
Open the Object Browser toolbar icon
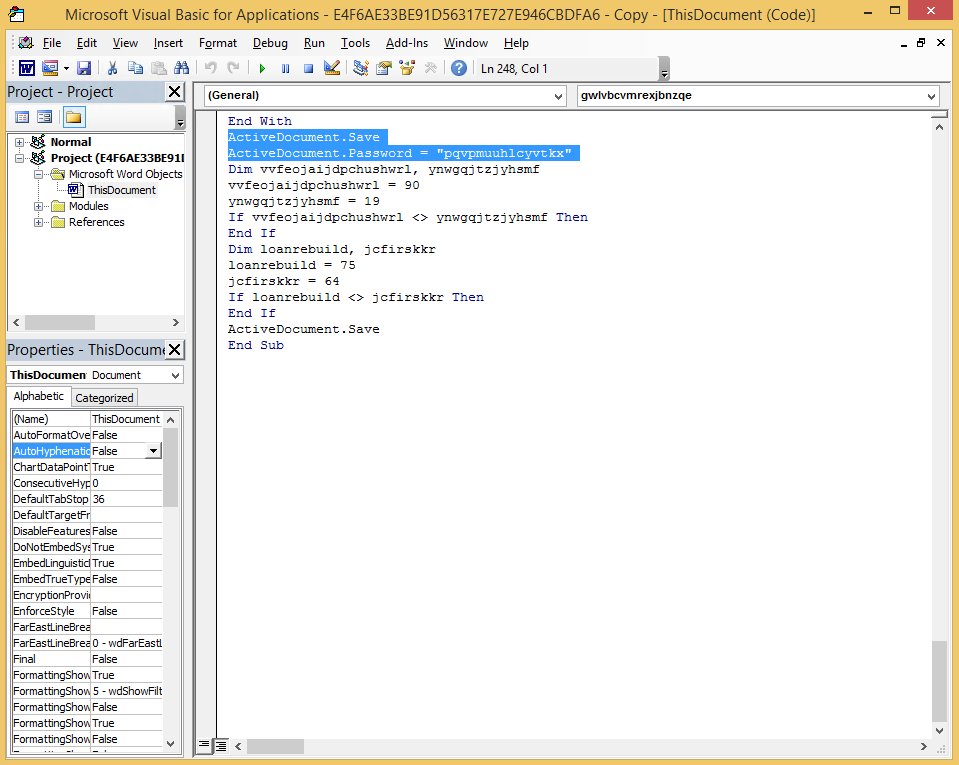(407, 68)
